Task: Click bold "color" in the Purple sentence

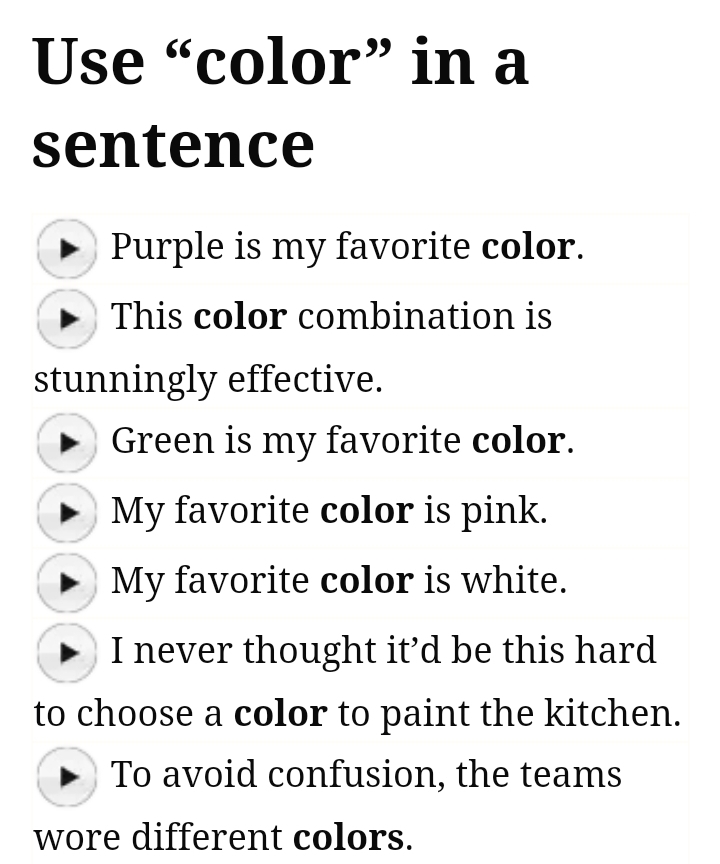Action: pyautogui.click(x=527, y=247)
